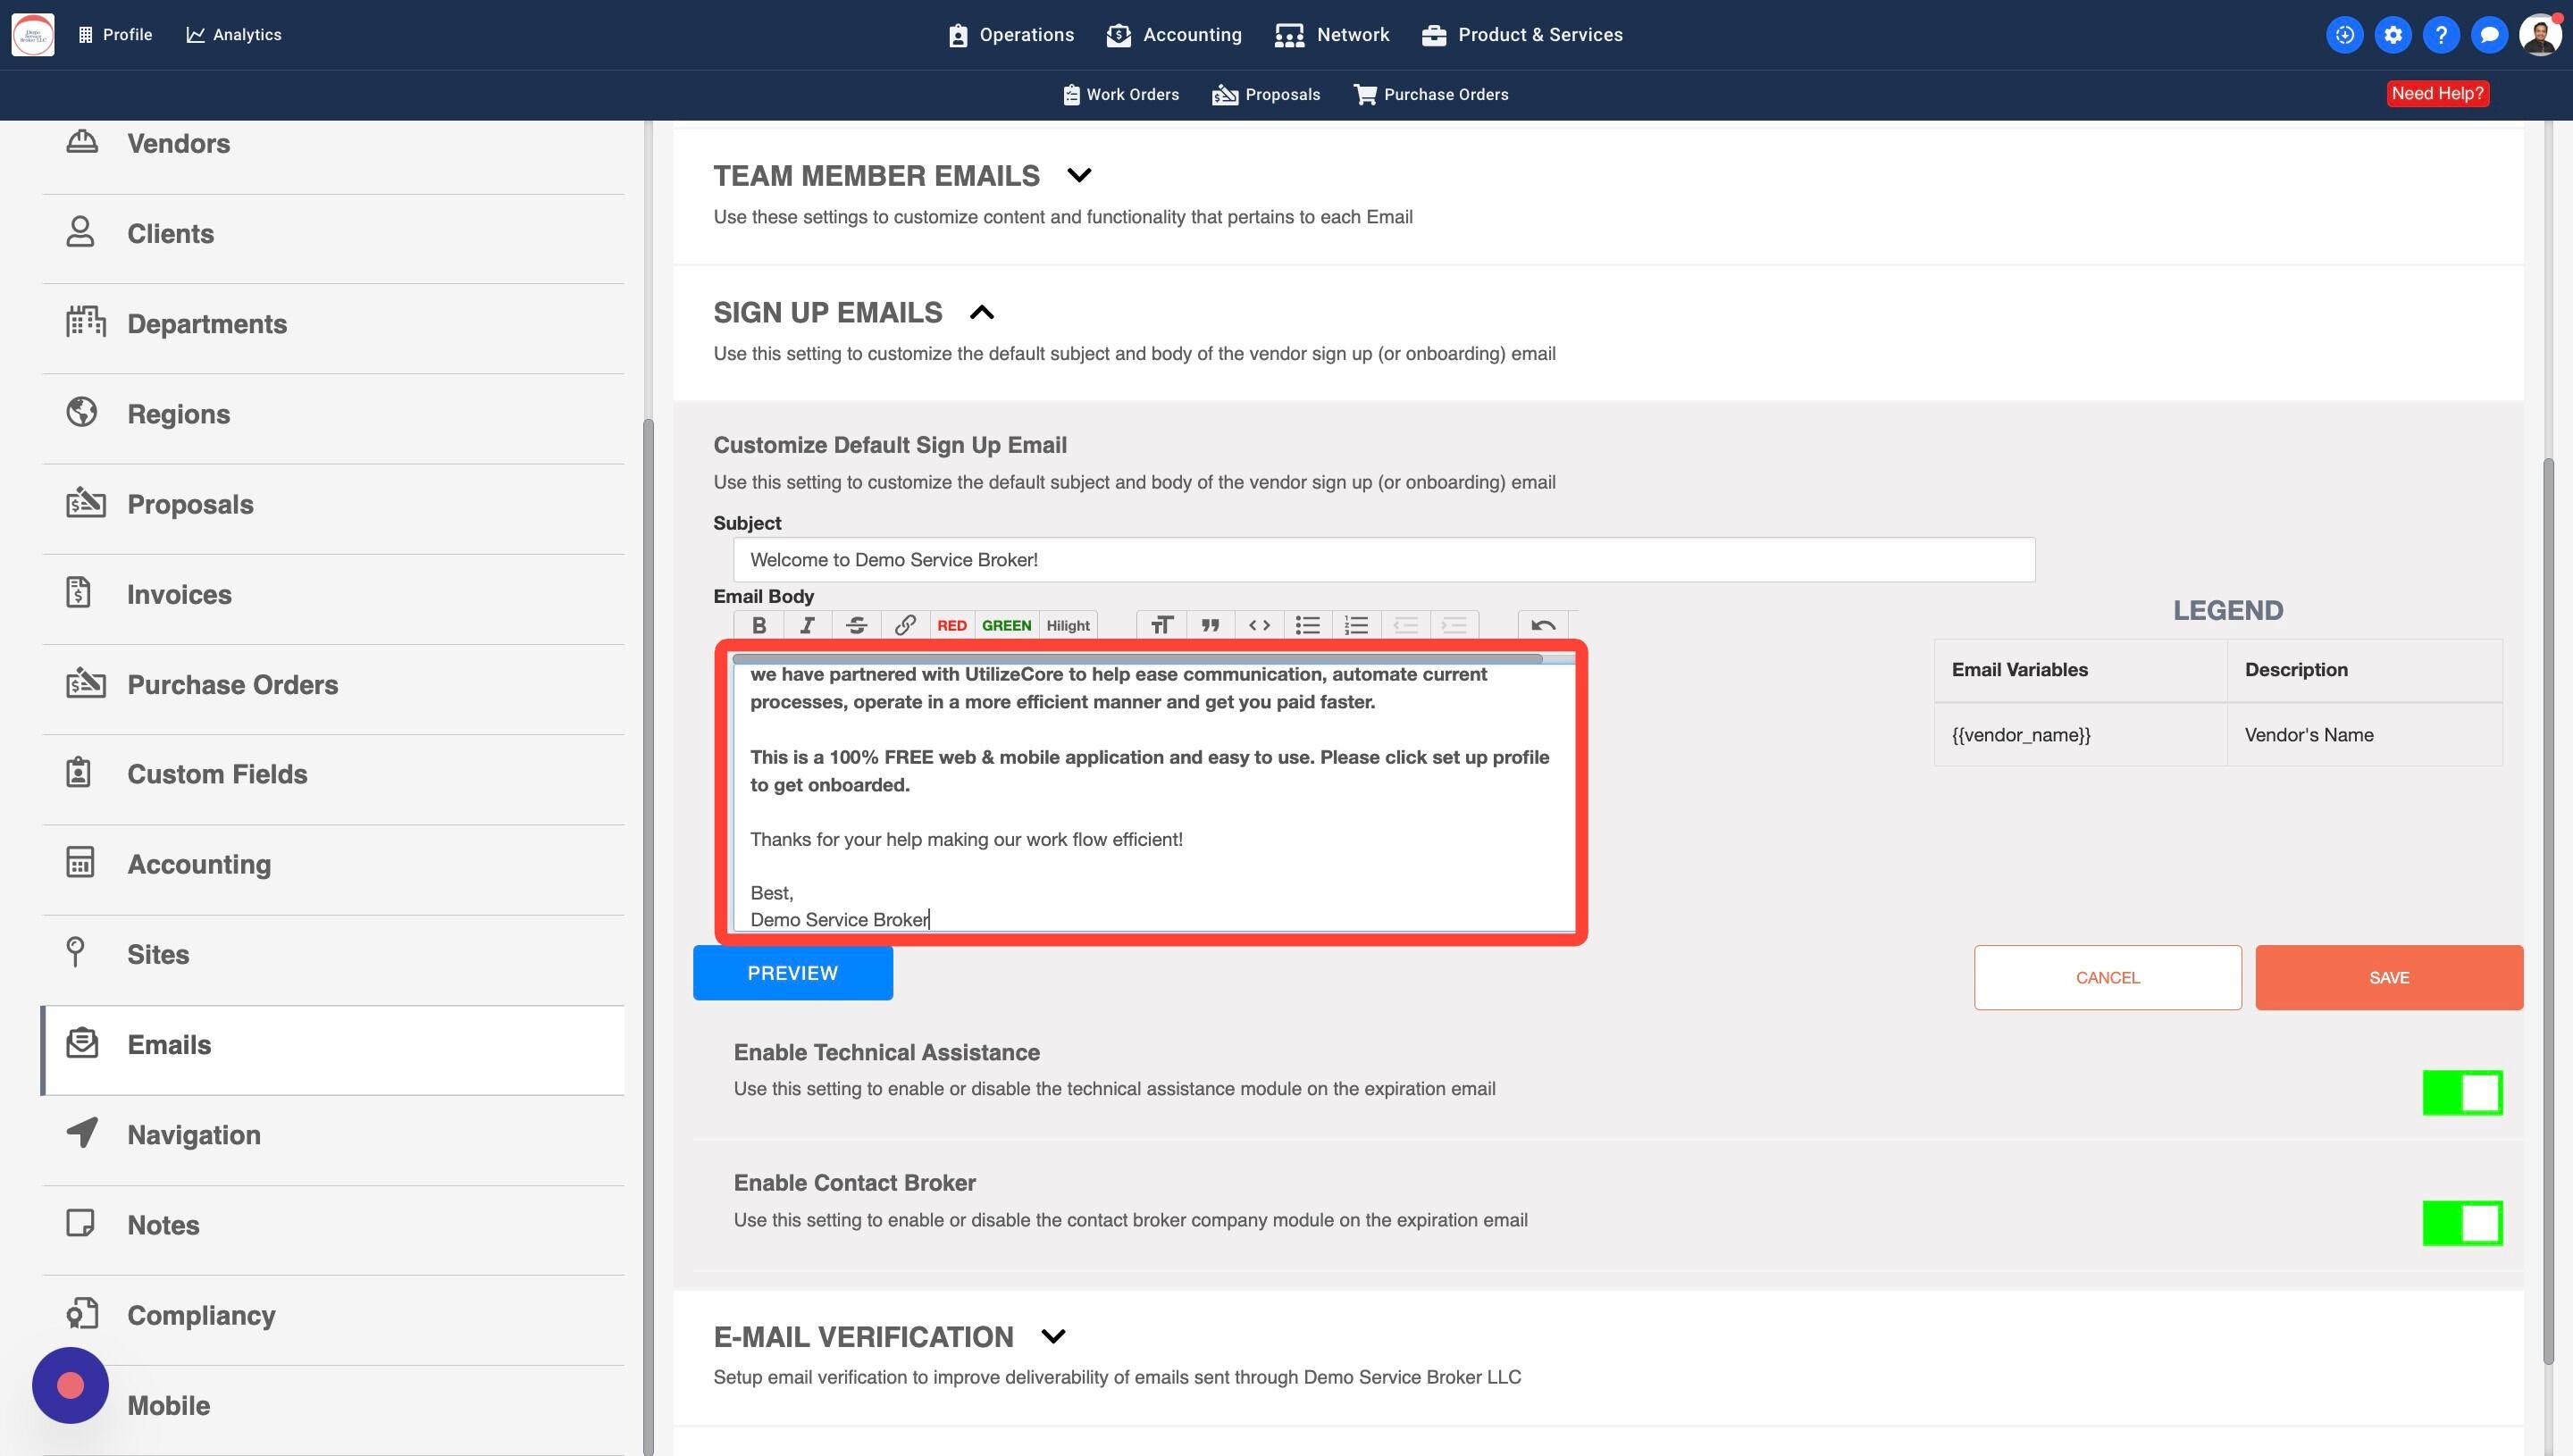Turn off the Enable Contact Broker switch
Image resolution: width=2573 pixels, height=1456 pixels.
(2461, 1223)
